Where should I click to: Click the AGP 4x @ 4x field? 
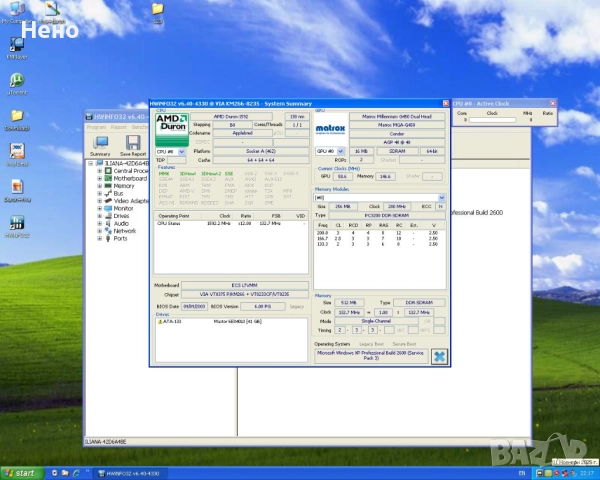coord(397,142)
